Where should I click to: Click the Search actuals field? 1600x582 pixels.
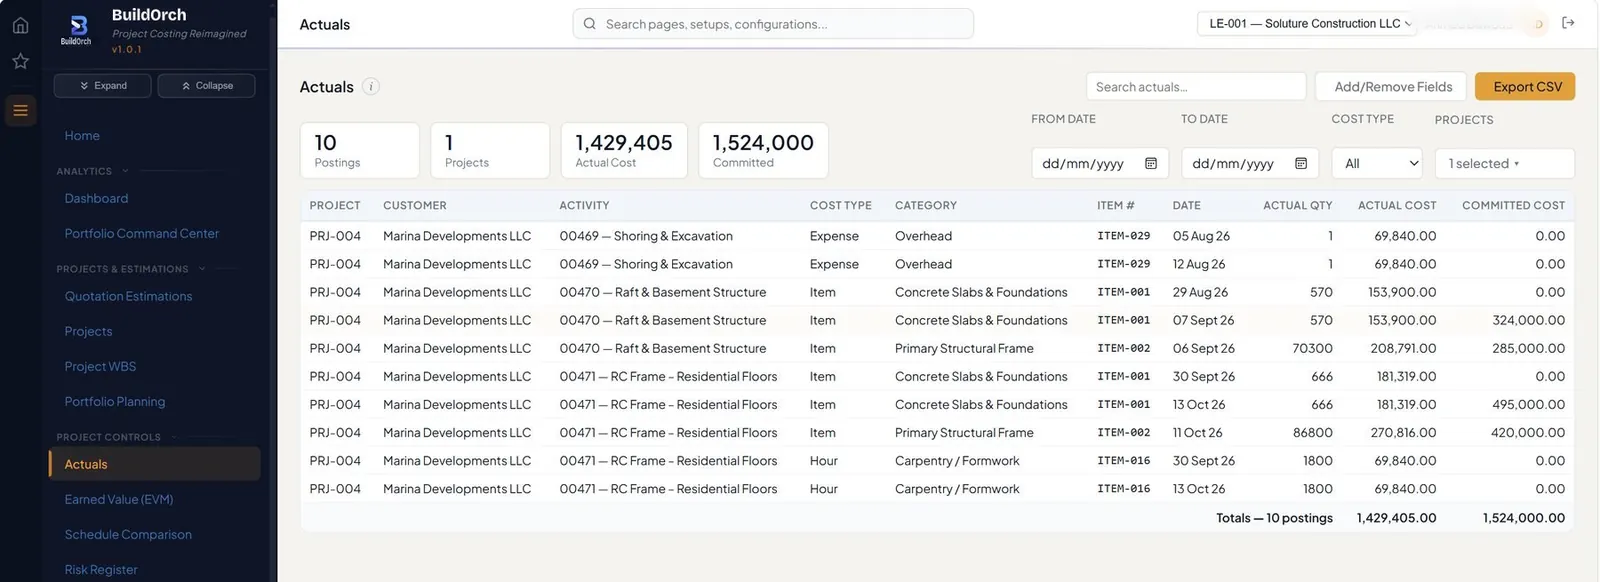point(1196,87)
